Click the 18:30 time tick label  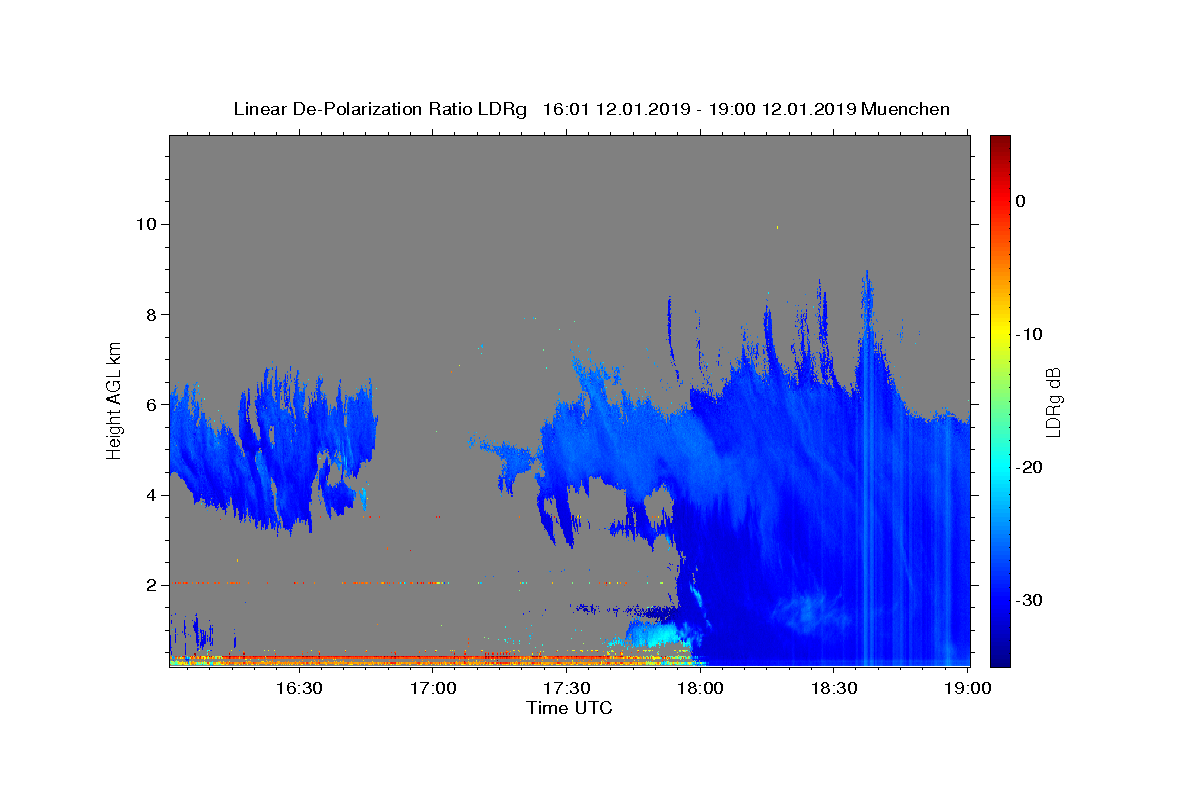[834, 688]
